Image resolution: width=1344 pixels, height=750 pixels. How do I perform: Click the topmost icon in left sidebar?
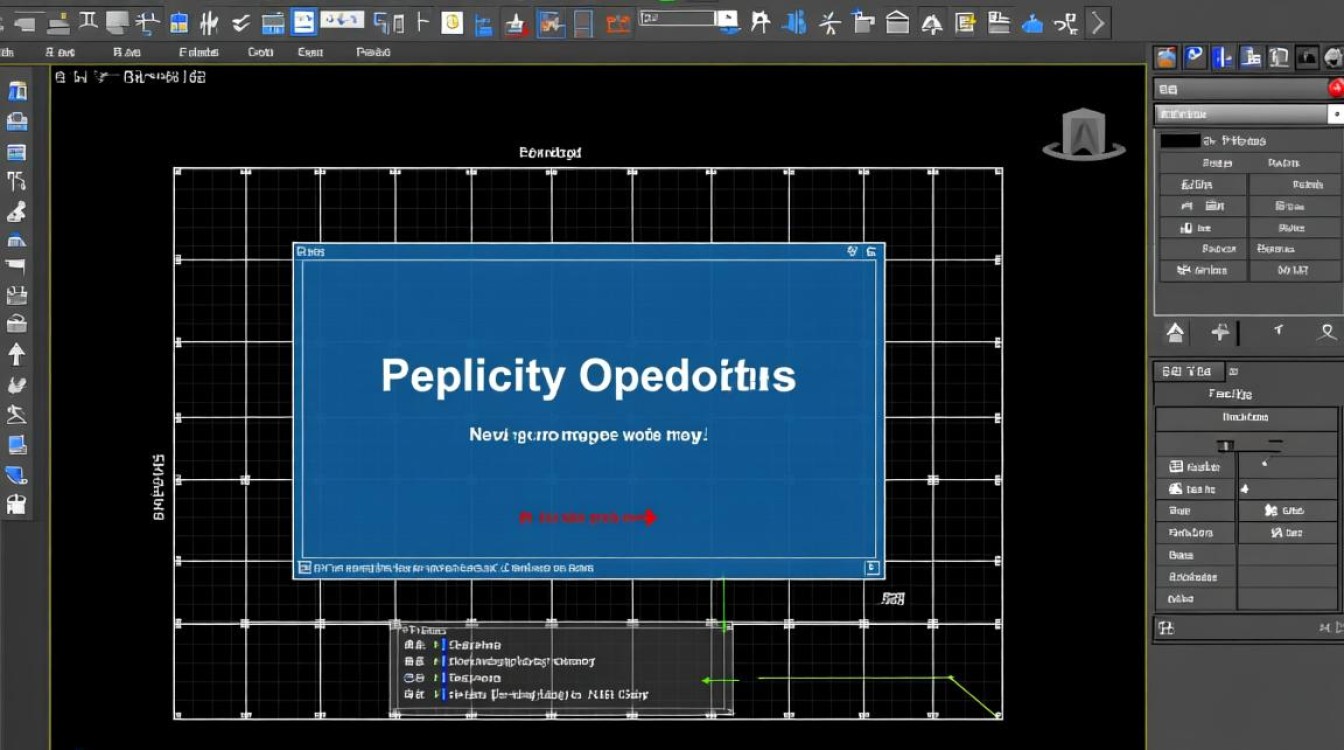point(17,92)
